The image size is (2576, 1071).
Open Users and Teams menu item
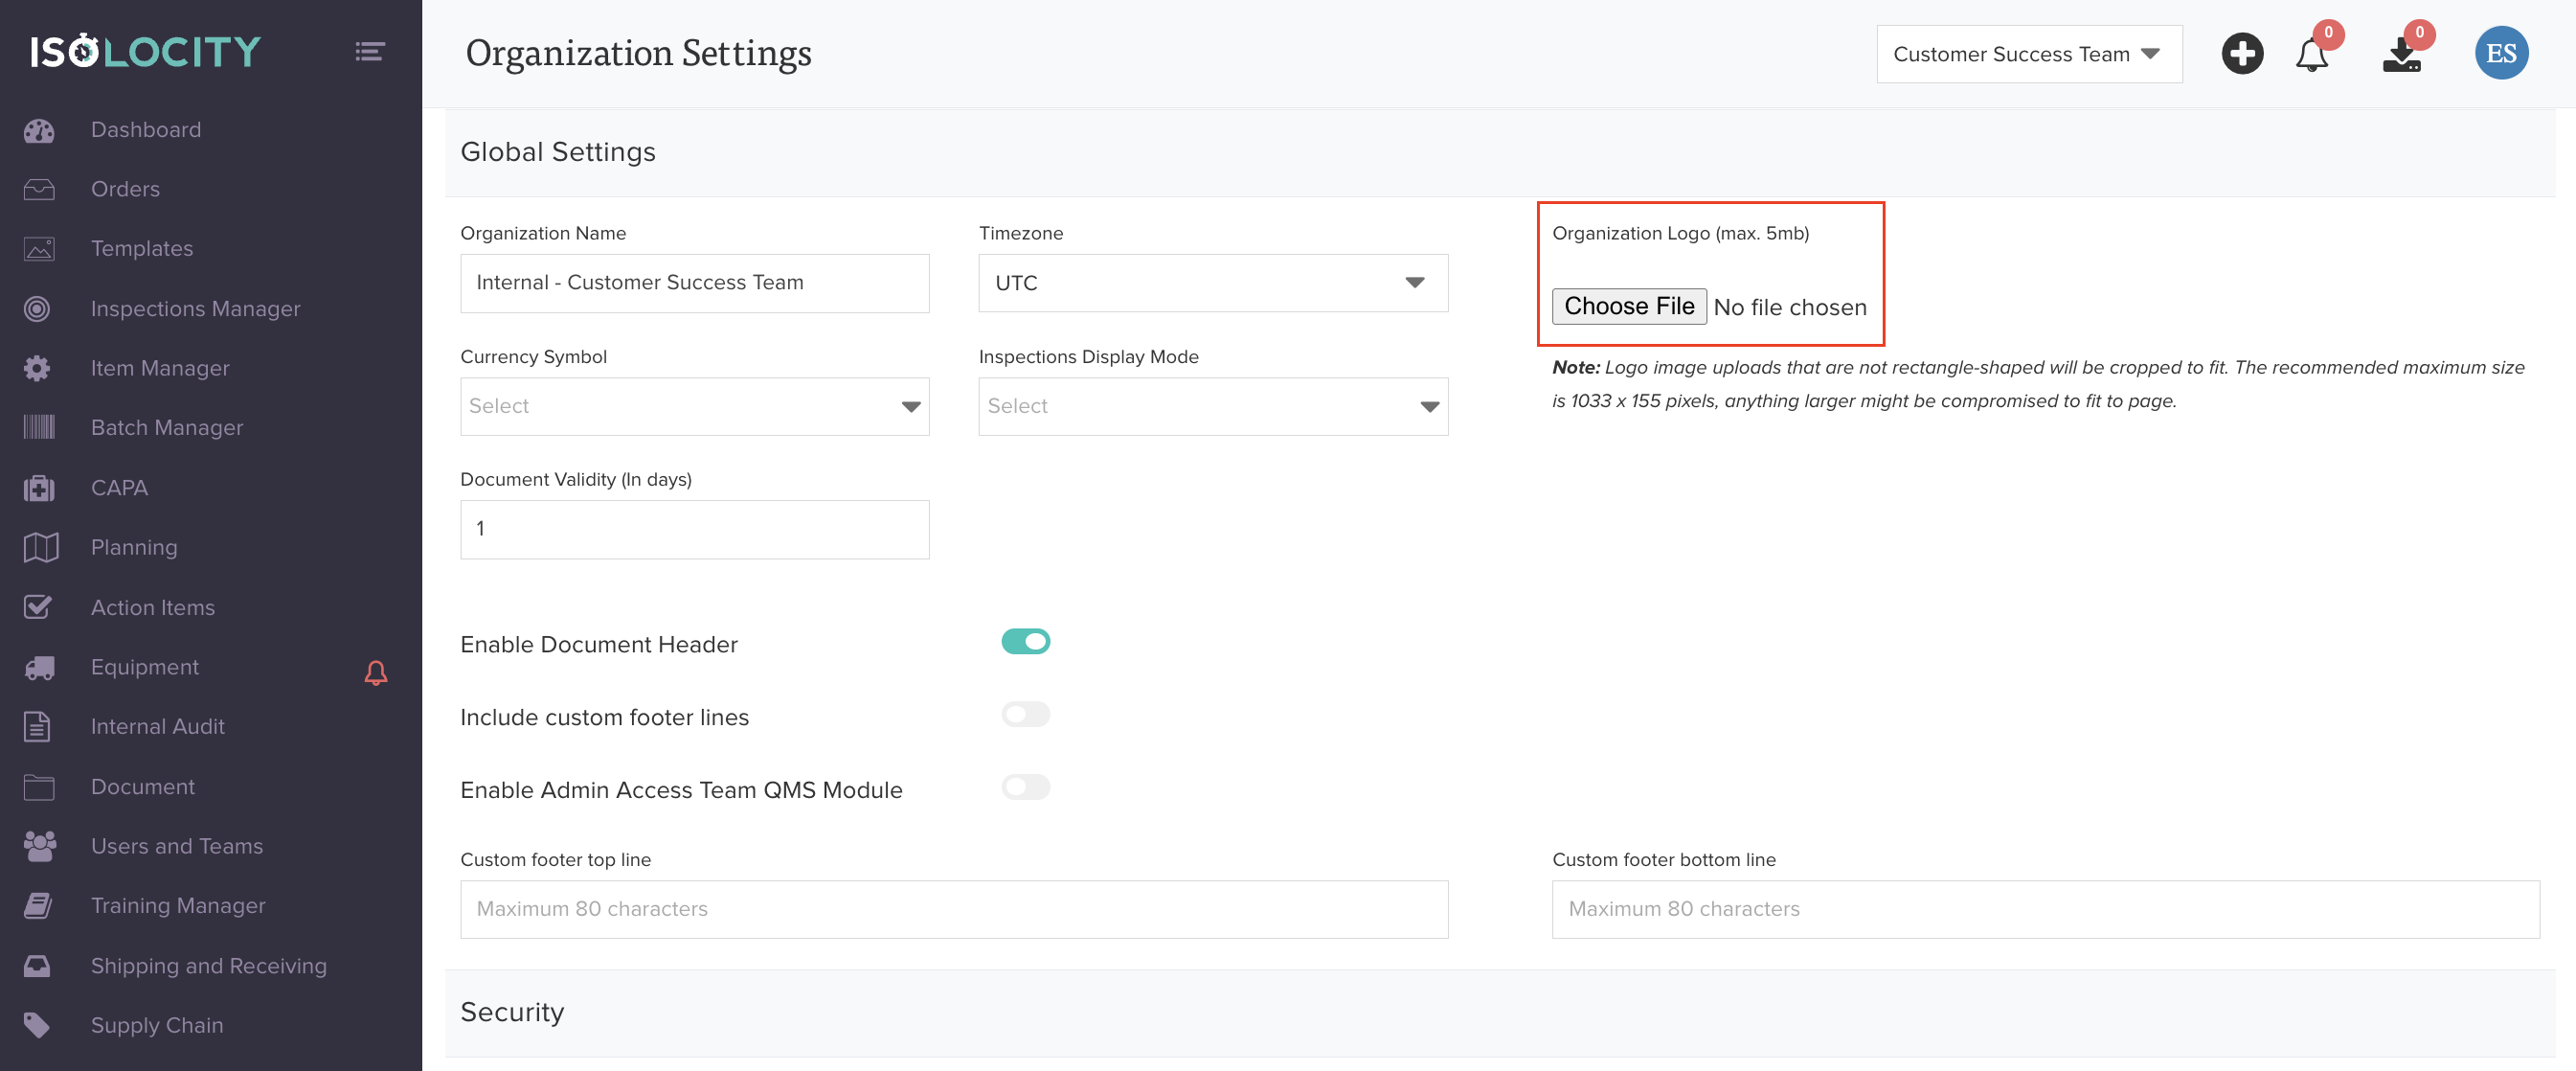click(x=177, y=846)
